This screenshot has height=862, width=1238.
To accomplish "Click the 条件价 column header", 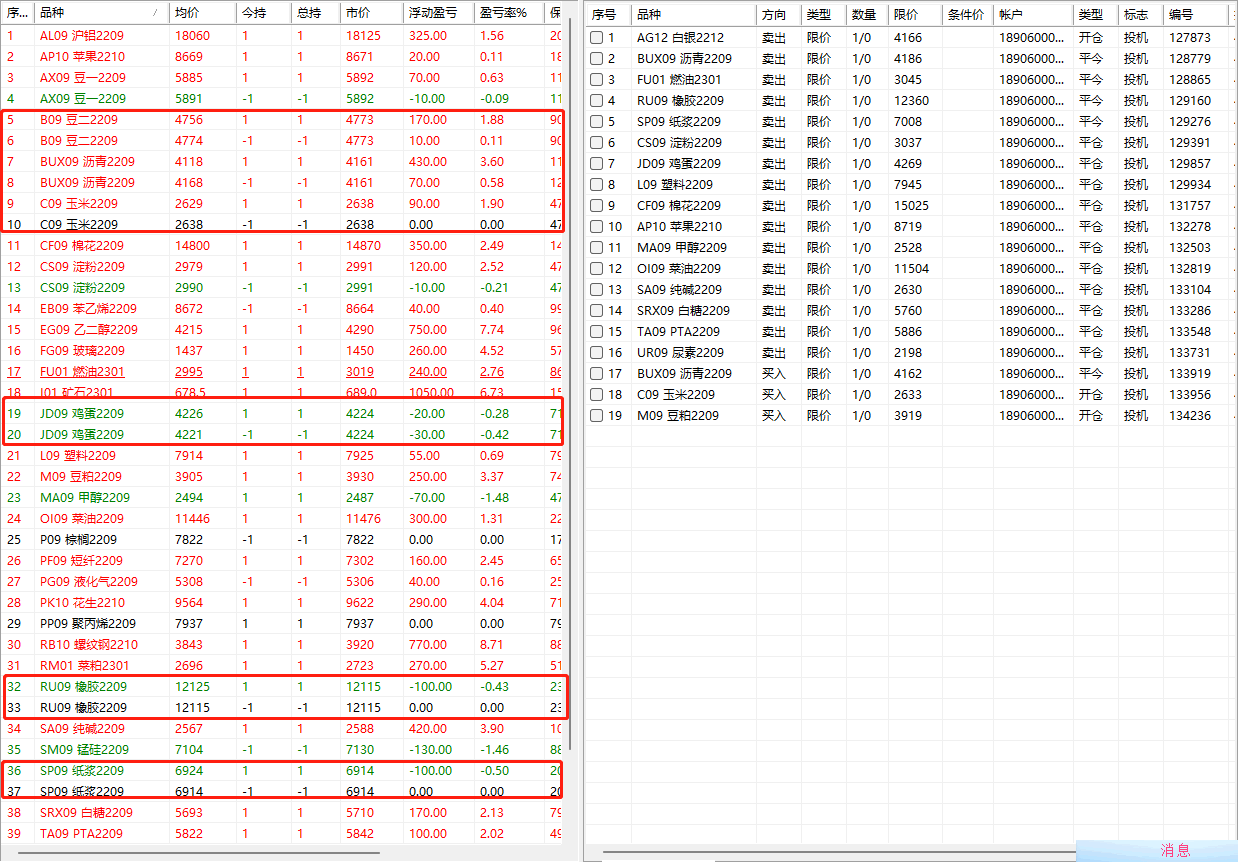I will coord(965,15).
